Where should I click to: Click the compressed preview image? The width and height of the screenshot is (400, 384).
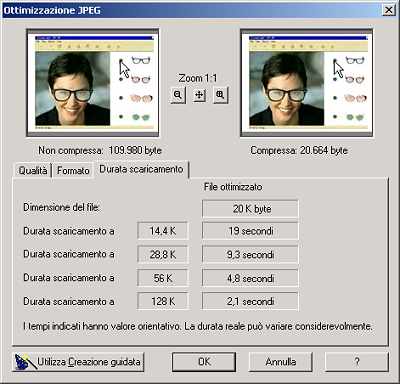pos(307,83)
